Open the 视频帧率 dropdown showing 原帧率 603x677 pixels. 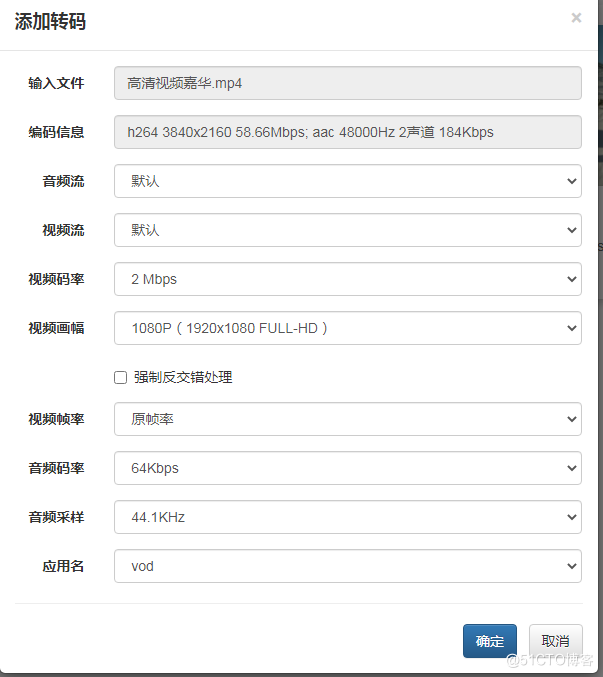(x=348, y=419)
